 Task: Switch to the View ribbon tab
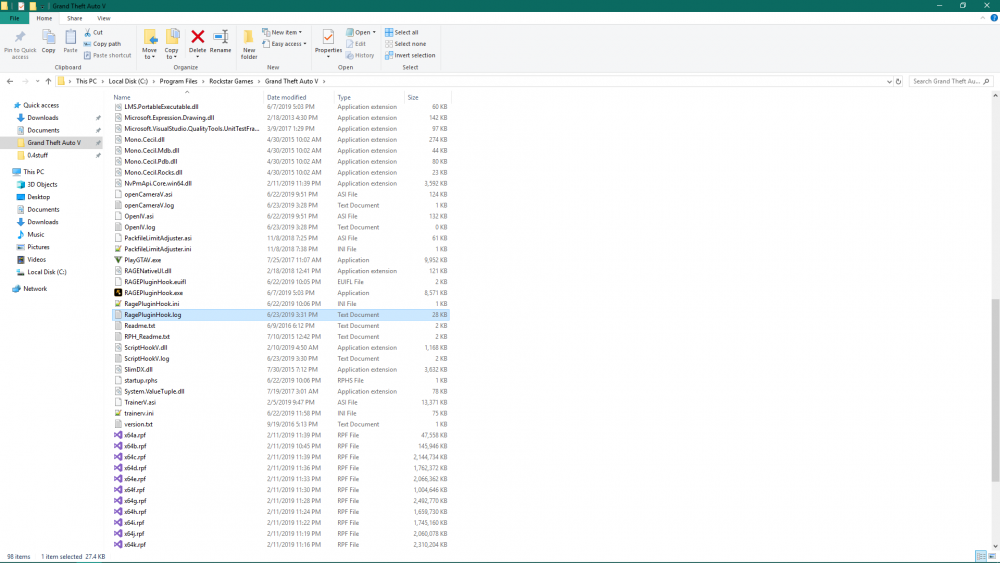coord(104,18)
